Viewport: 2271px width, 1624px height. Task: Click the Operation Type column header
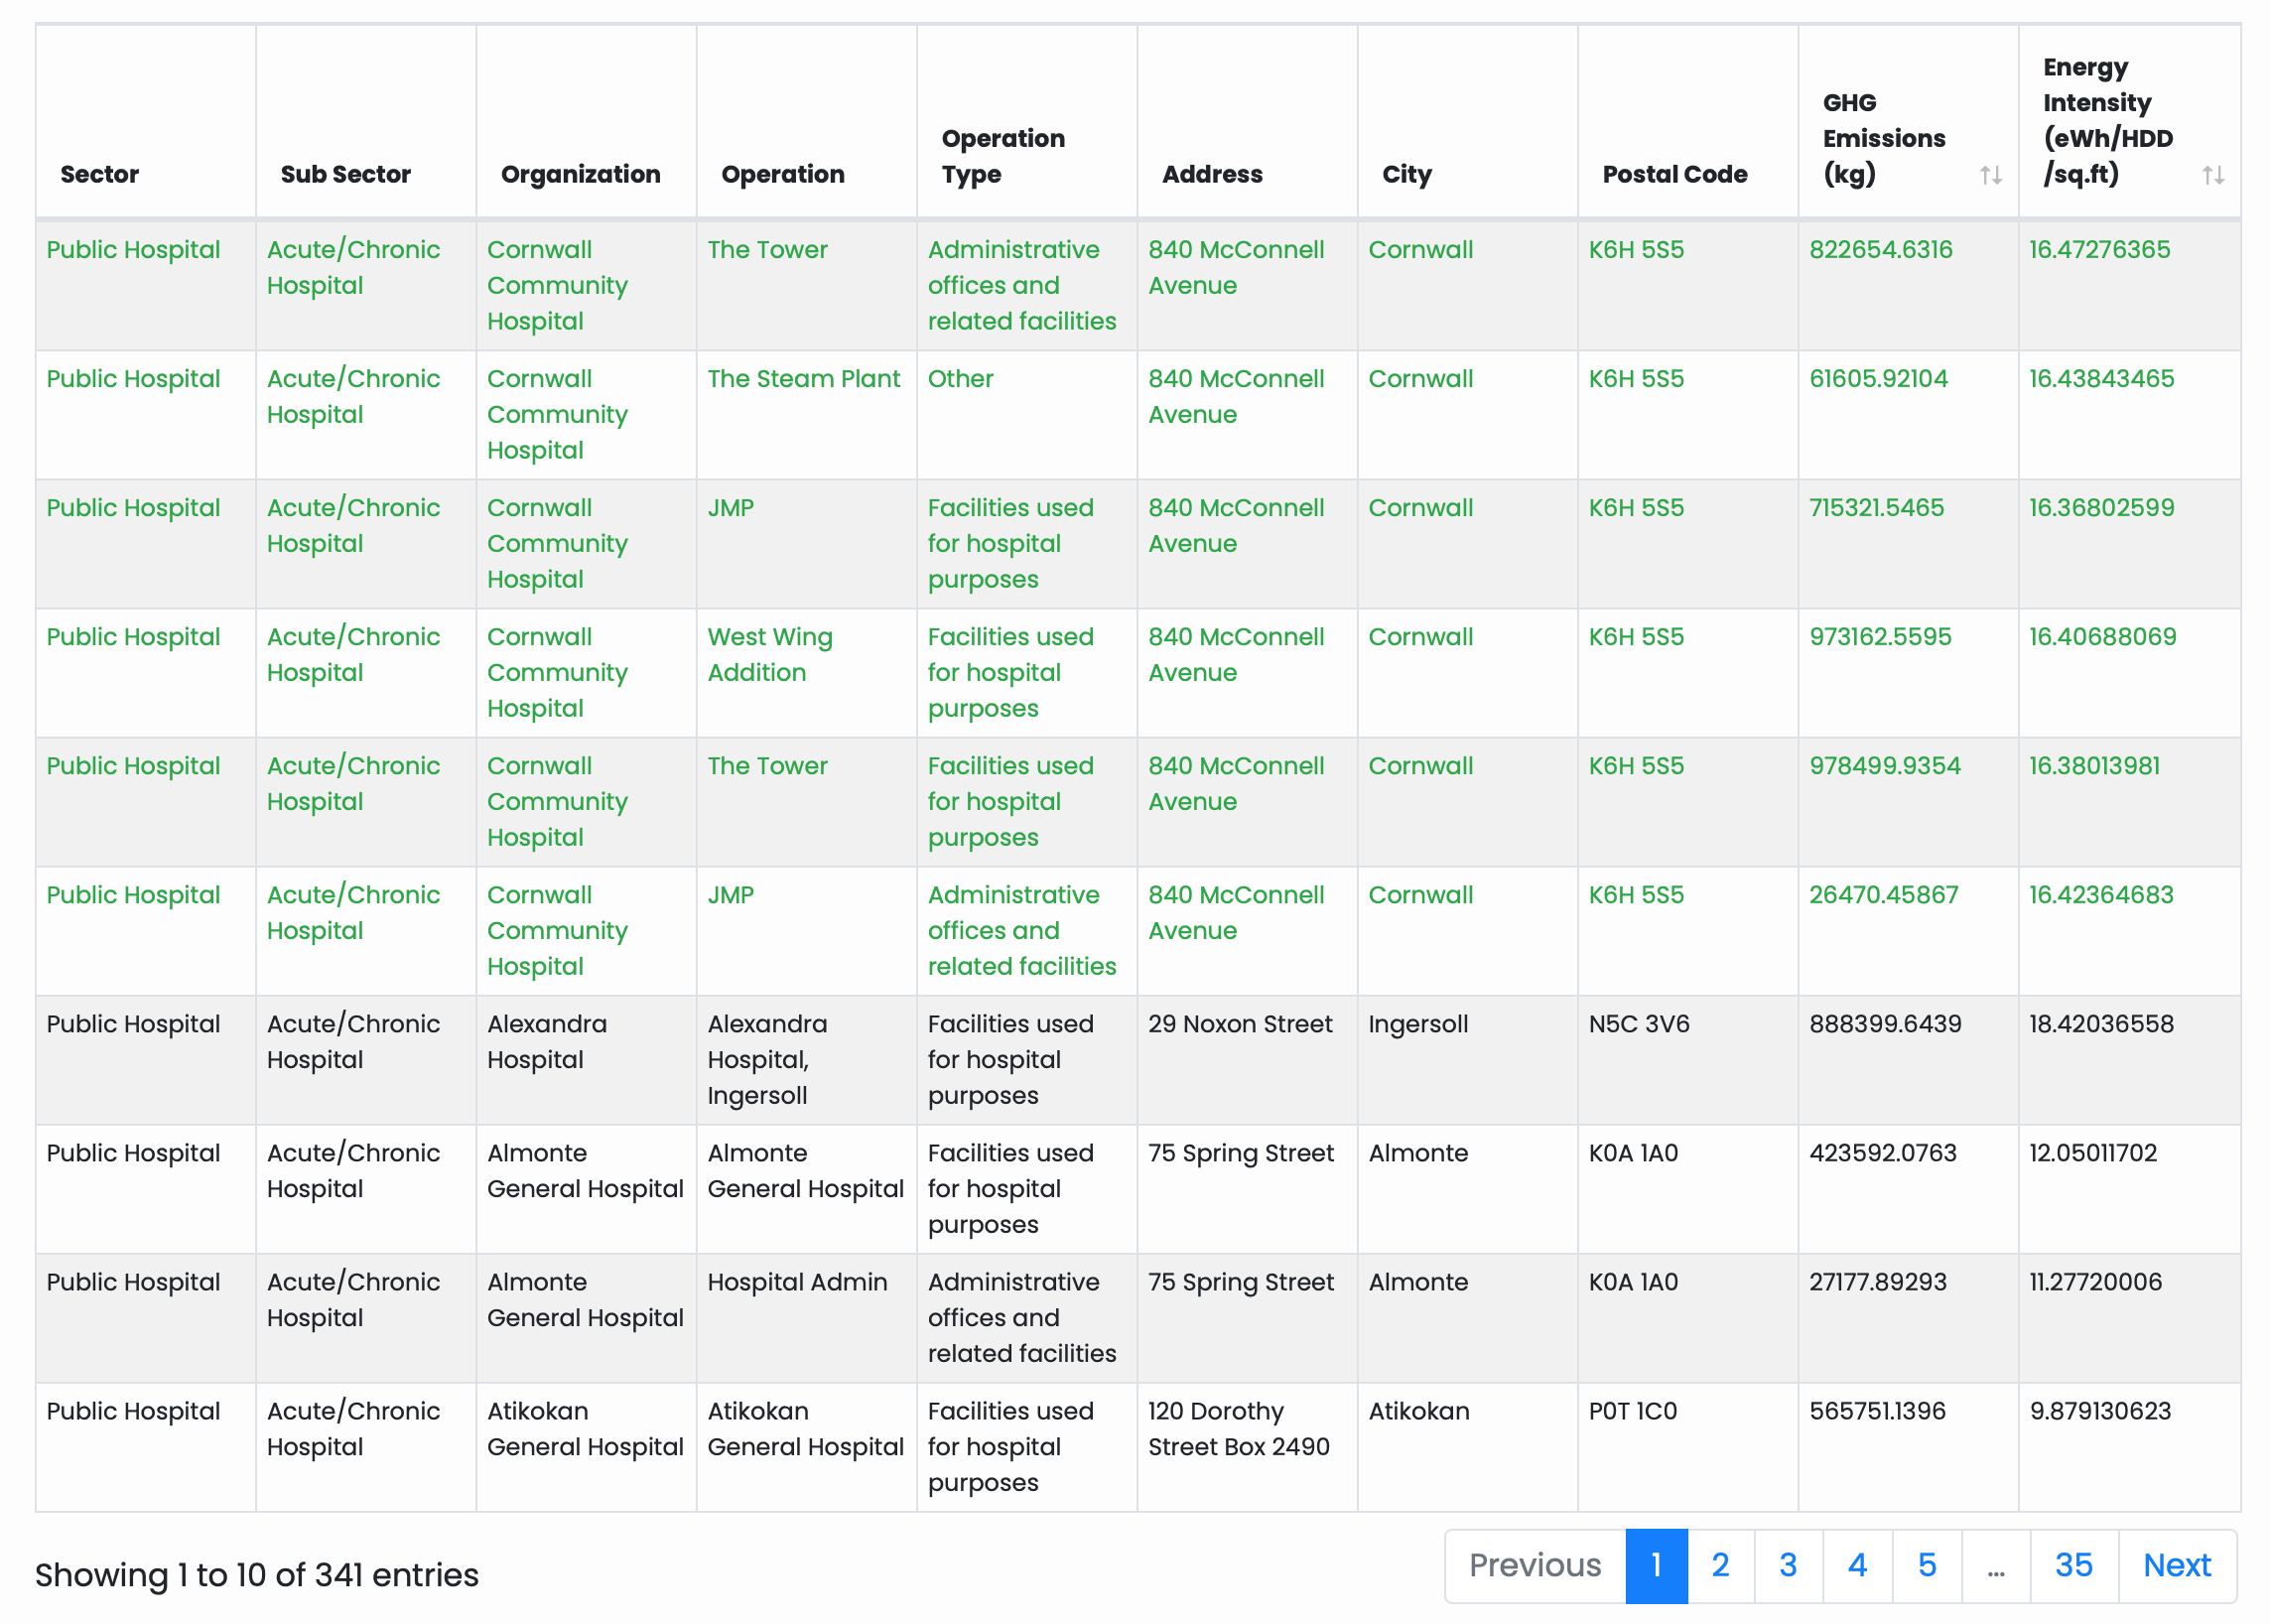tap(1027, 122)
